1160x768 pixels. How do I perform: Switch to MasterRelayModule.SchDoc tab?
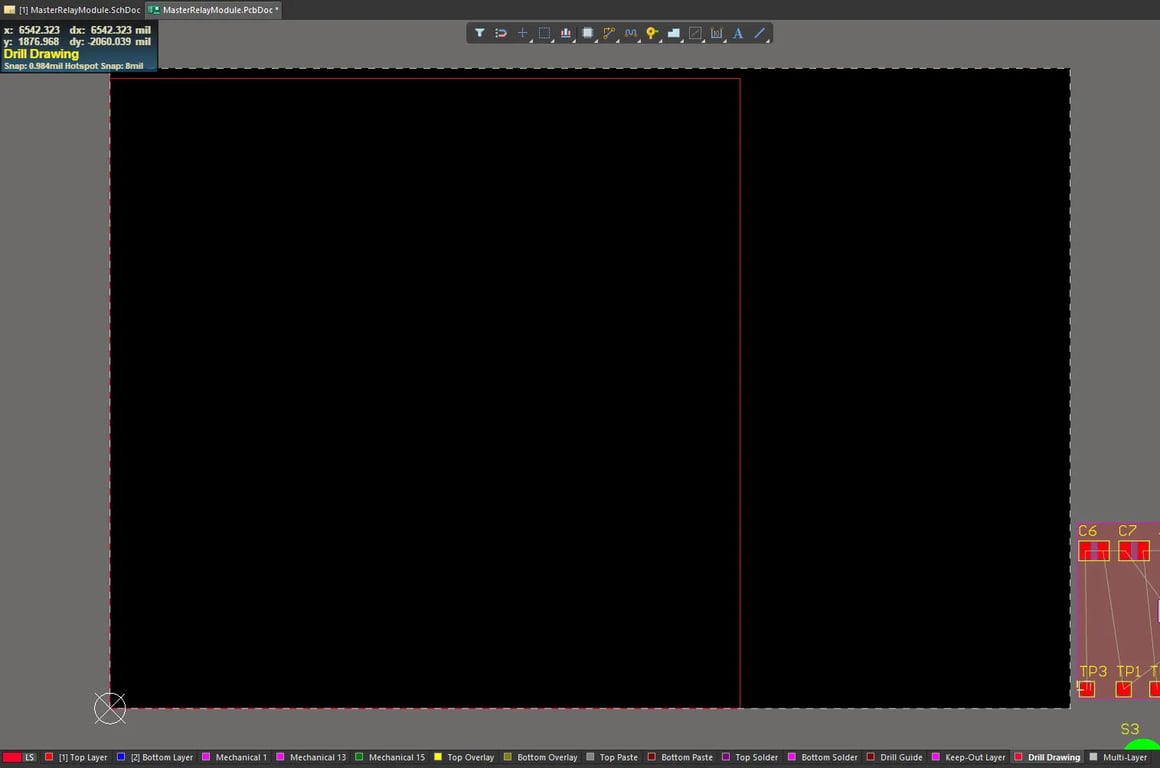click(72, 10)
